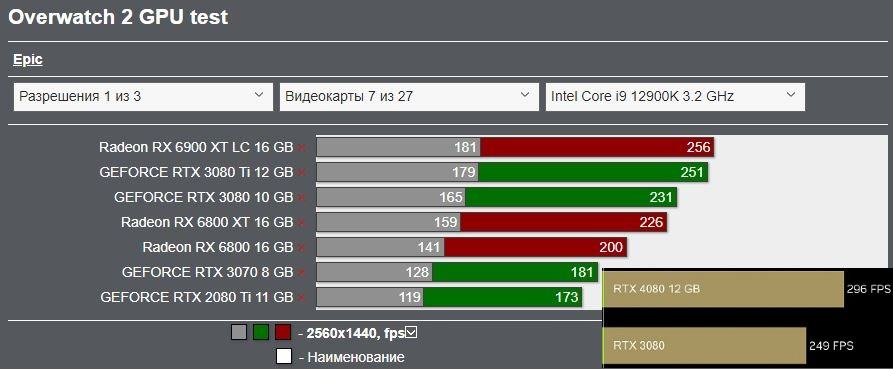Remove Radeon RX 6900 XT LC via red X

tap(302, 148)
